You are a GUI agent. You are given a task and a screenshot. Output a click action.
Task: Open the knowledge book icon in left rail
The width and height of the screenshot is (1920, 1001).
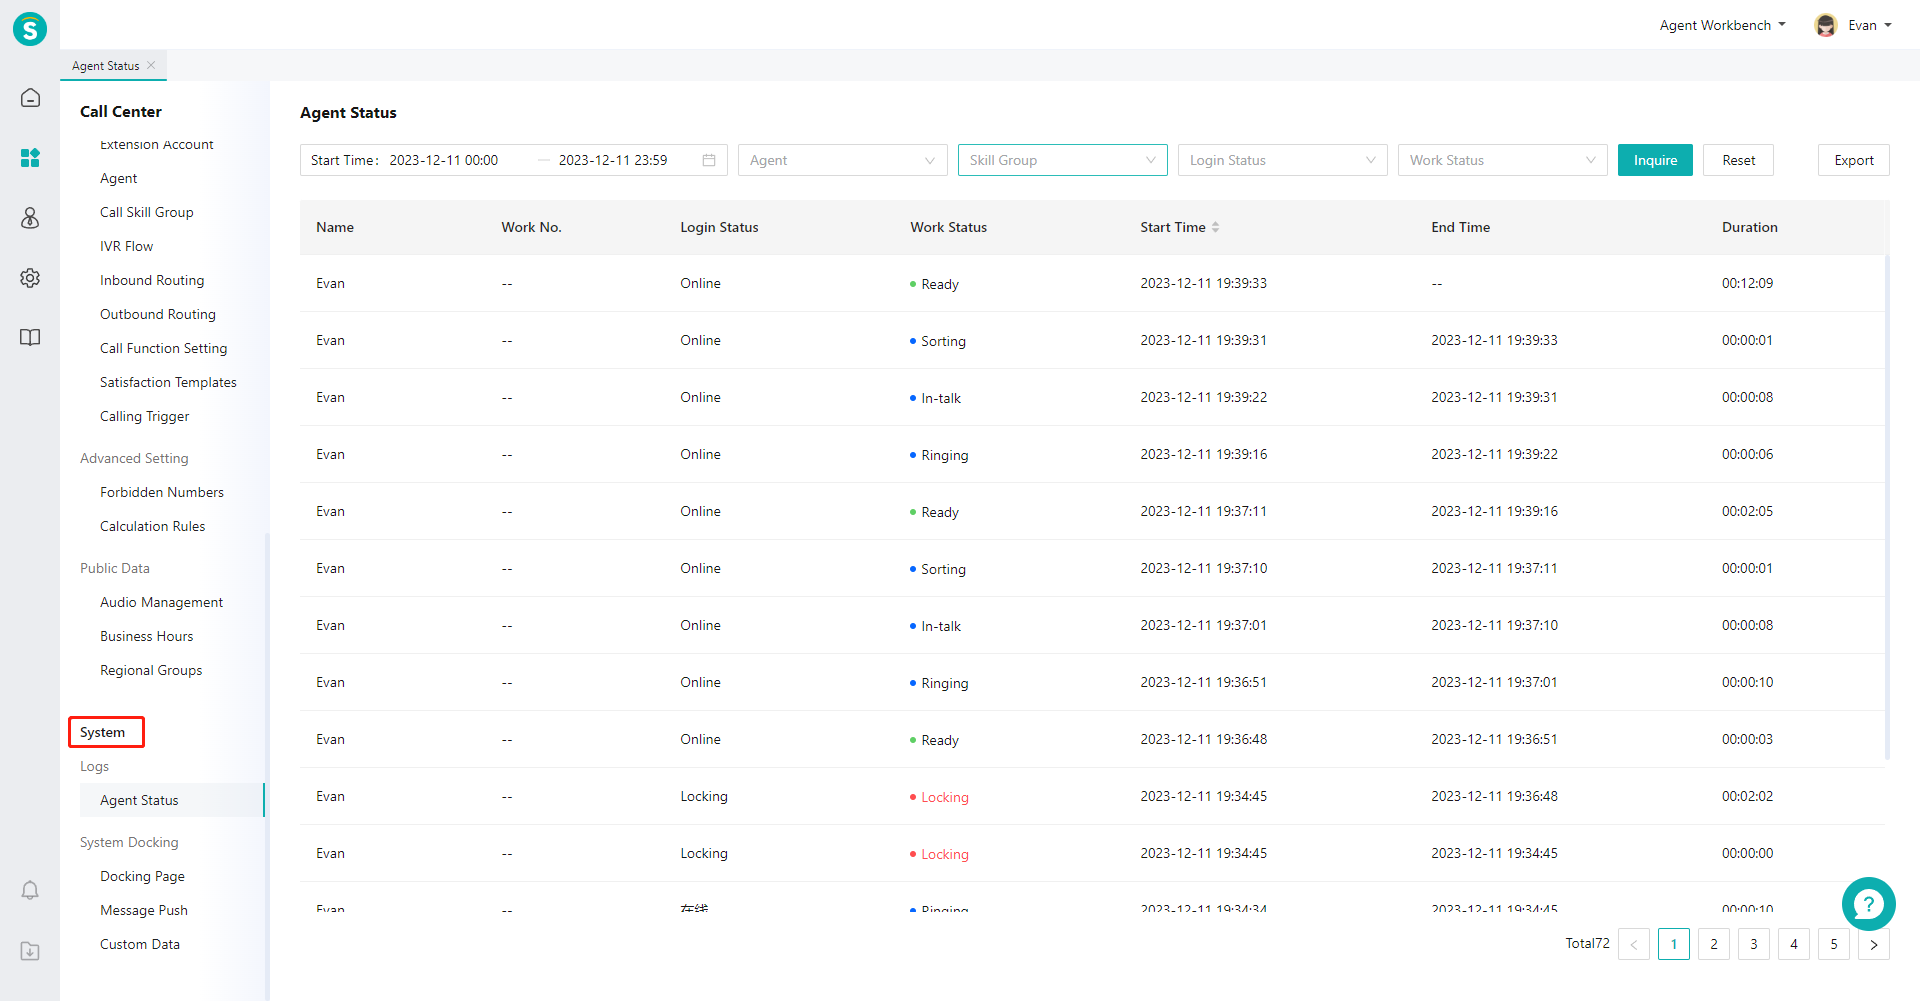[30, 338]
